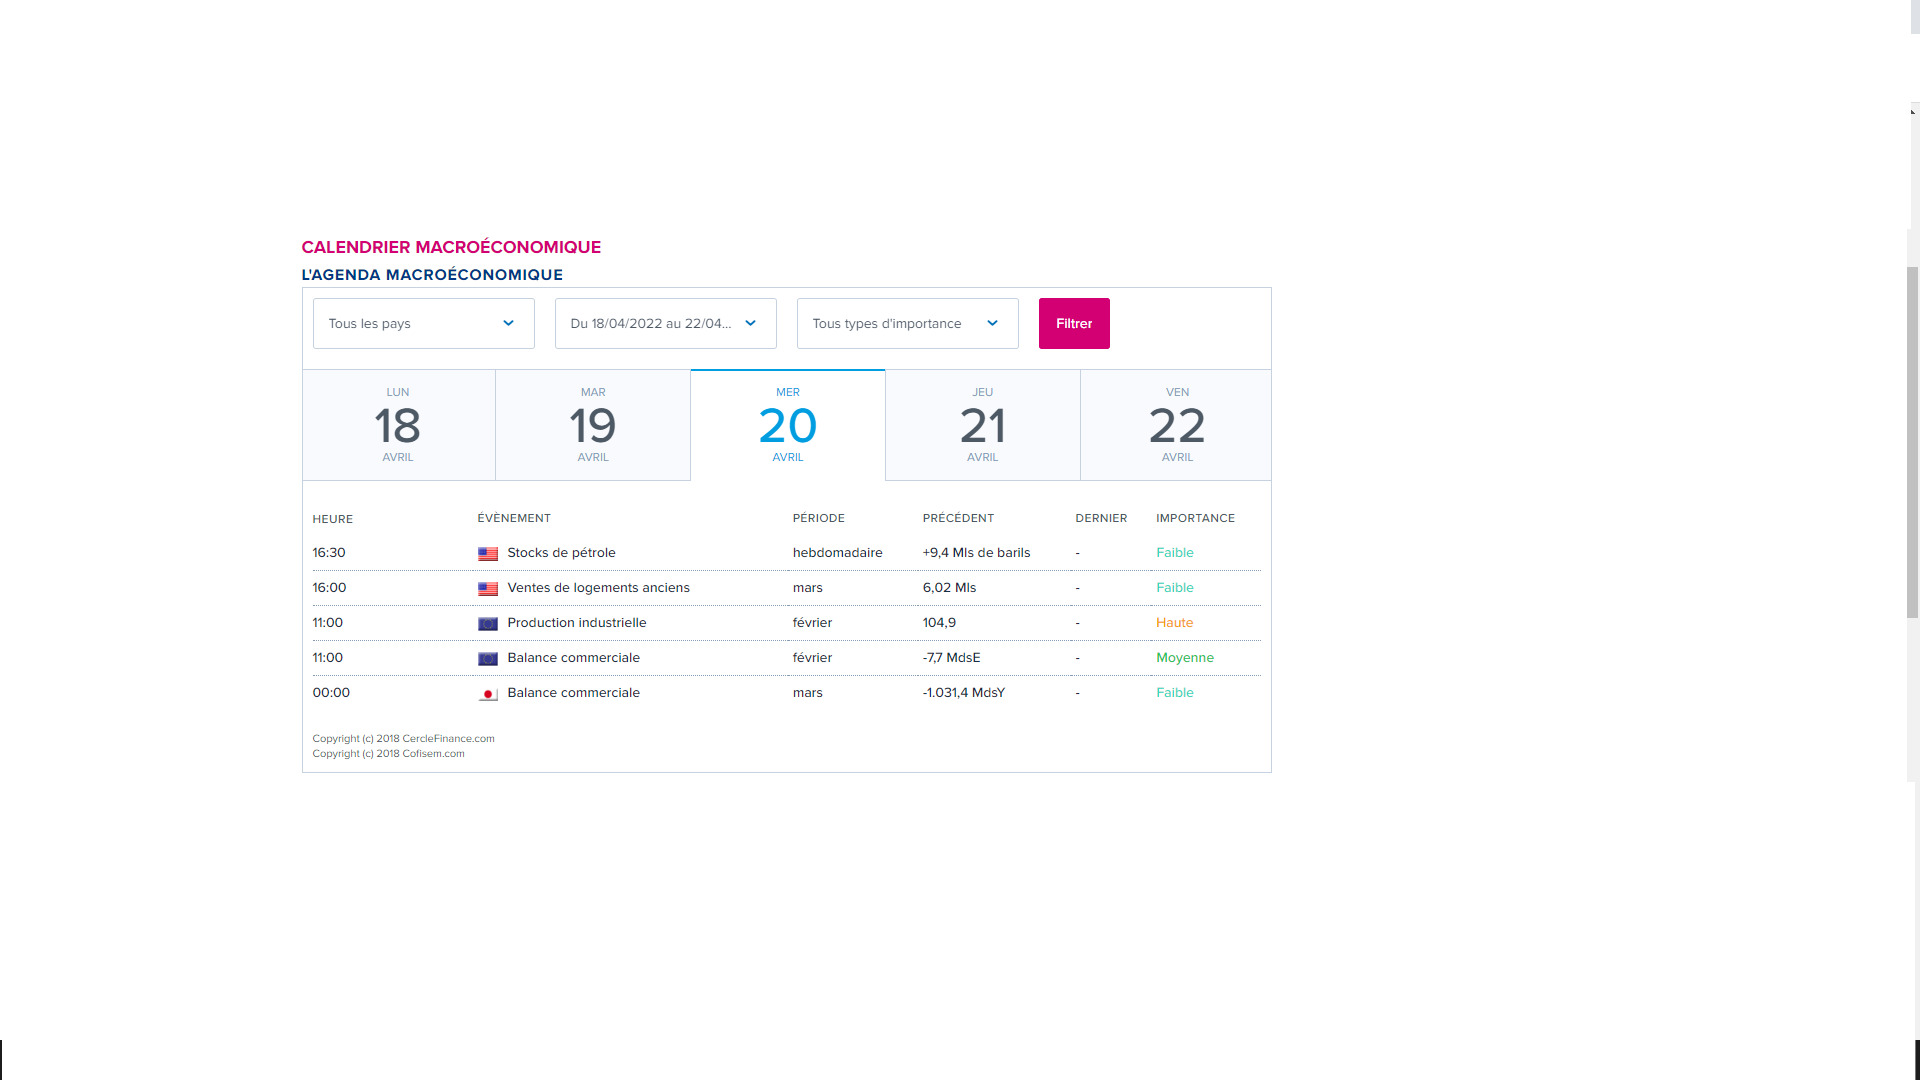Select the Mardi 19 Avril tab
This screenshot has width=1920, height=1080.
[x=593, y=425]
